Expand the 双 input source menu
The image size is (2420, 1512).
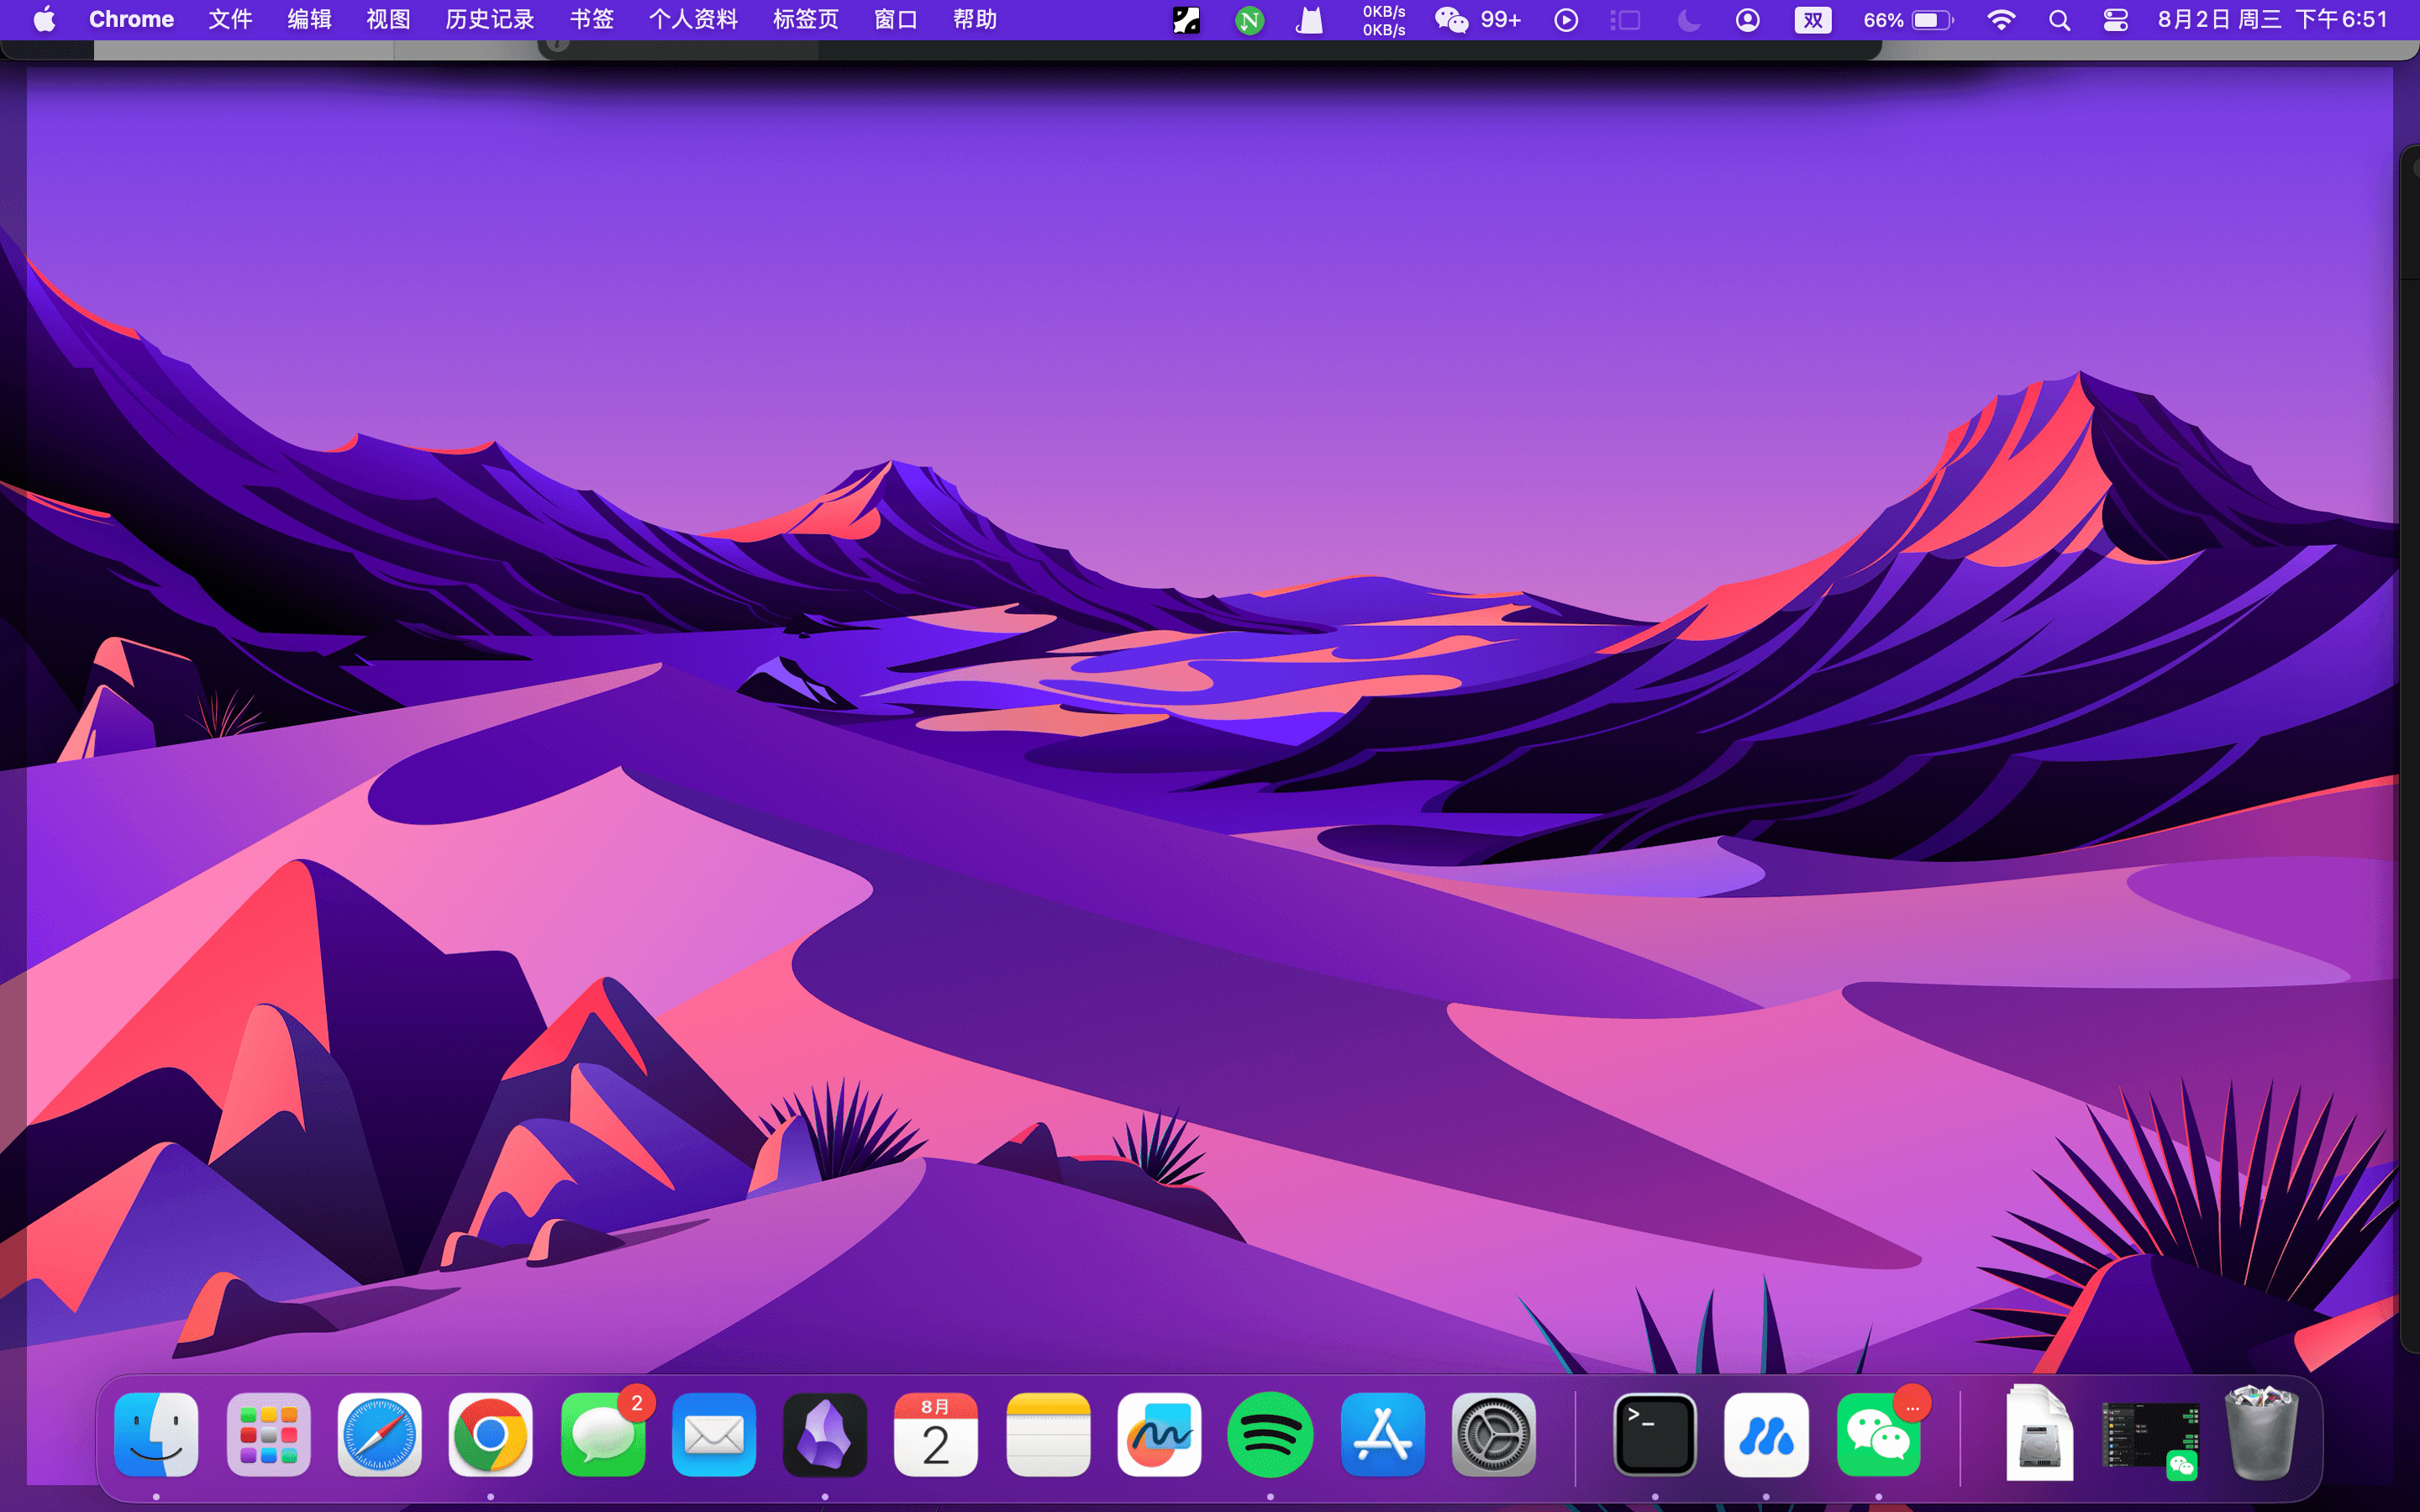tap(1812, 20)
